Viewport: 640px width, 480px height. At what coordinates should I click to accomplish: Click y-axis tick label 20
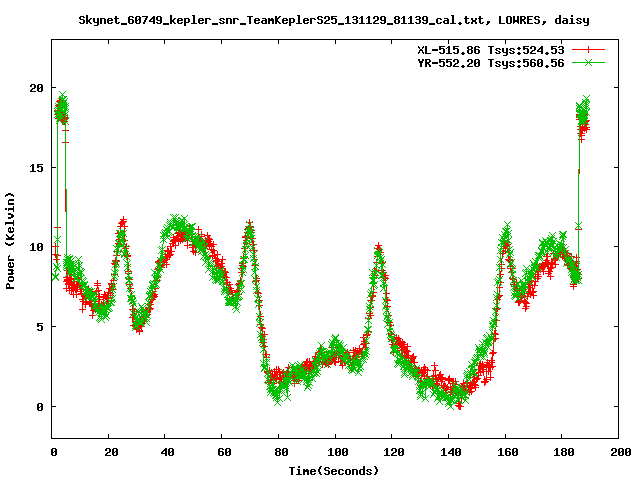tap(37, 88)
